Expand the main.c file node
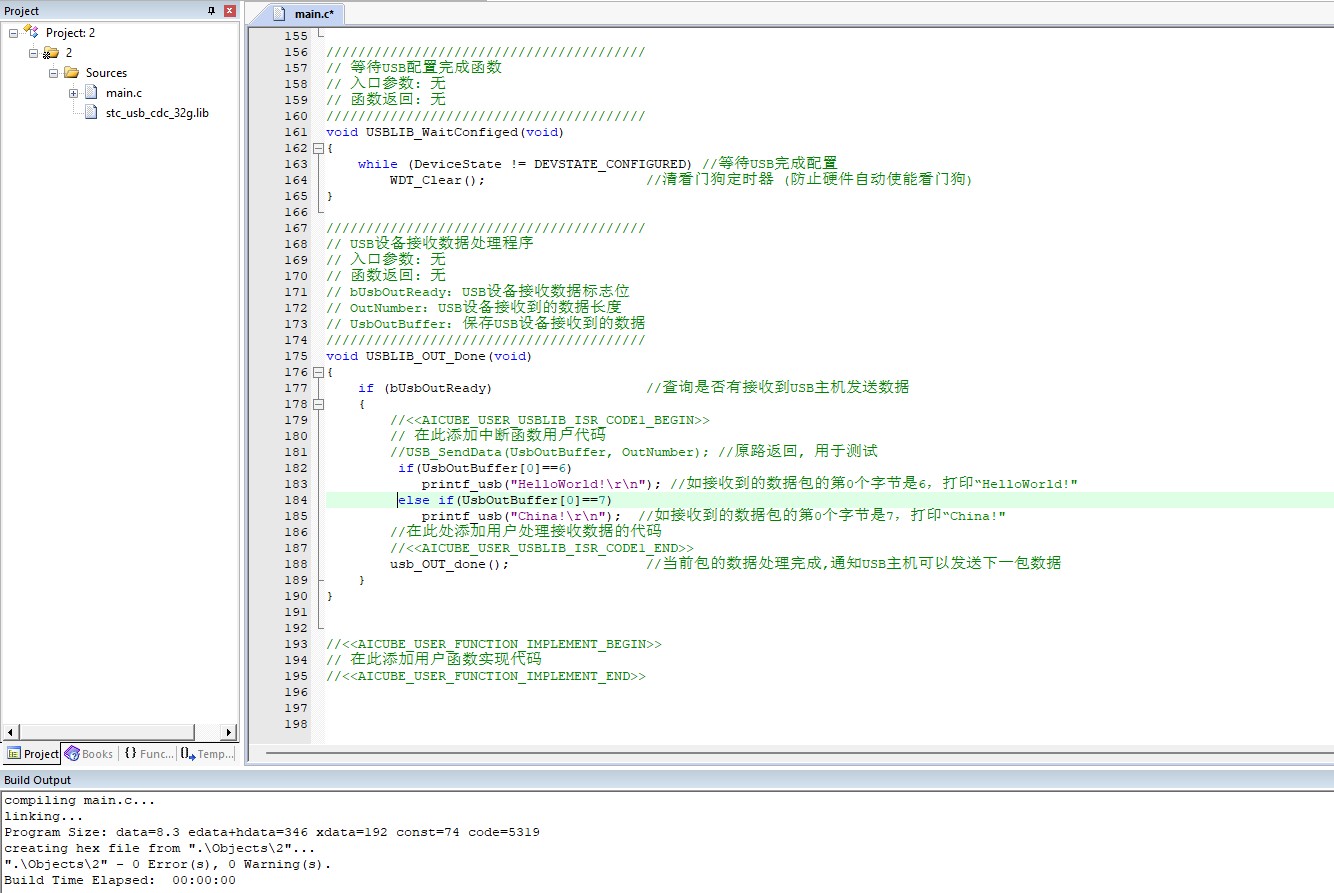 [x=74, y=93]
